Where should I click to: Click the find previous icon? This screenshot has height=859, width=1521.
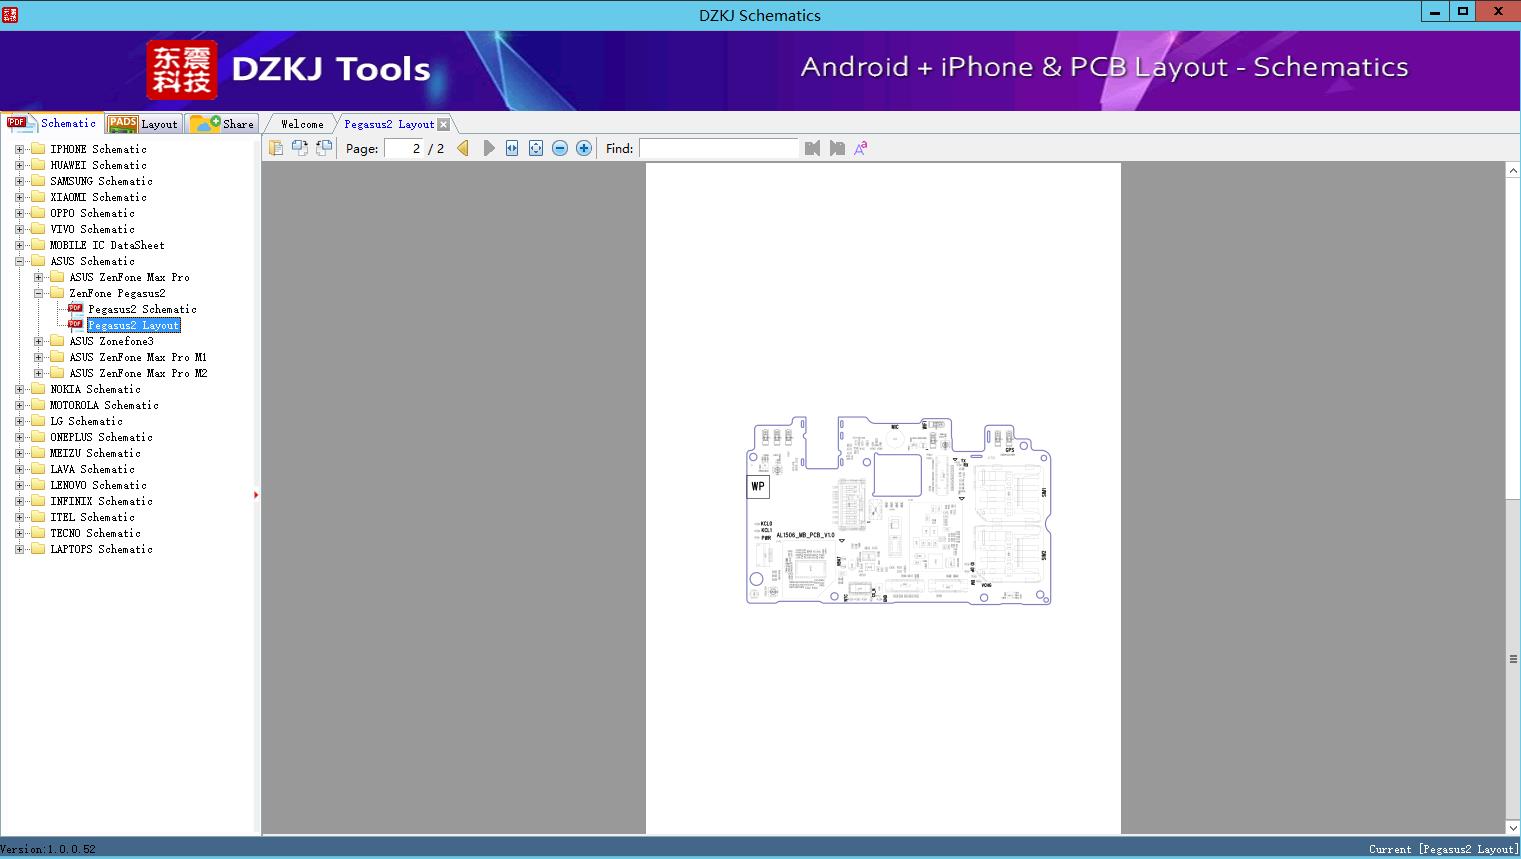click(x=812, y=148)
